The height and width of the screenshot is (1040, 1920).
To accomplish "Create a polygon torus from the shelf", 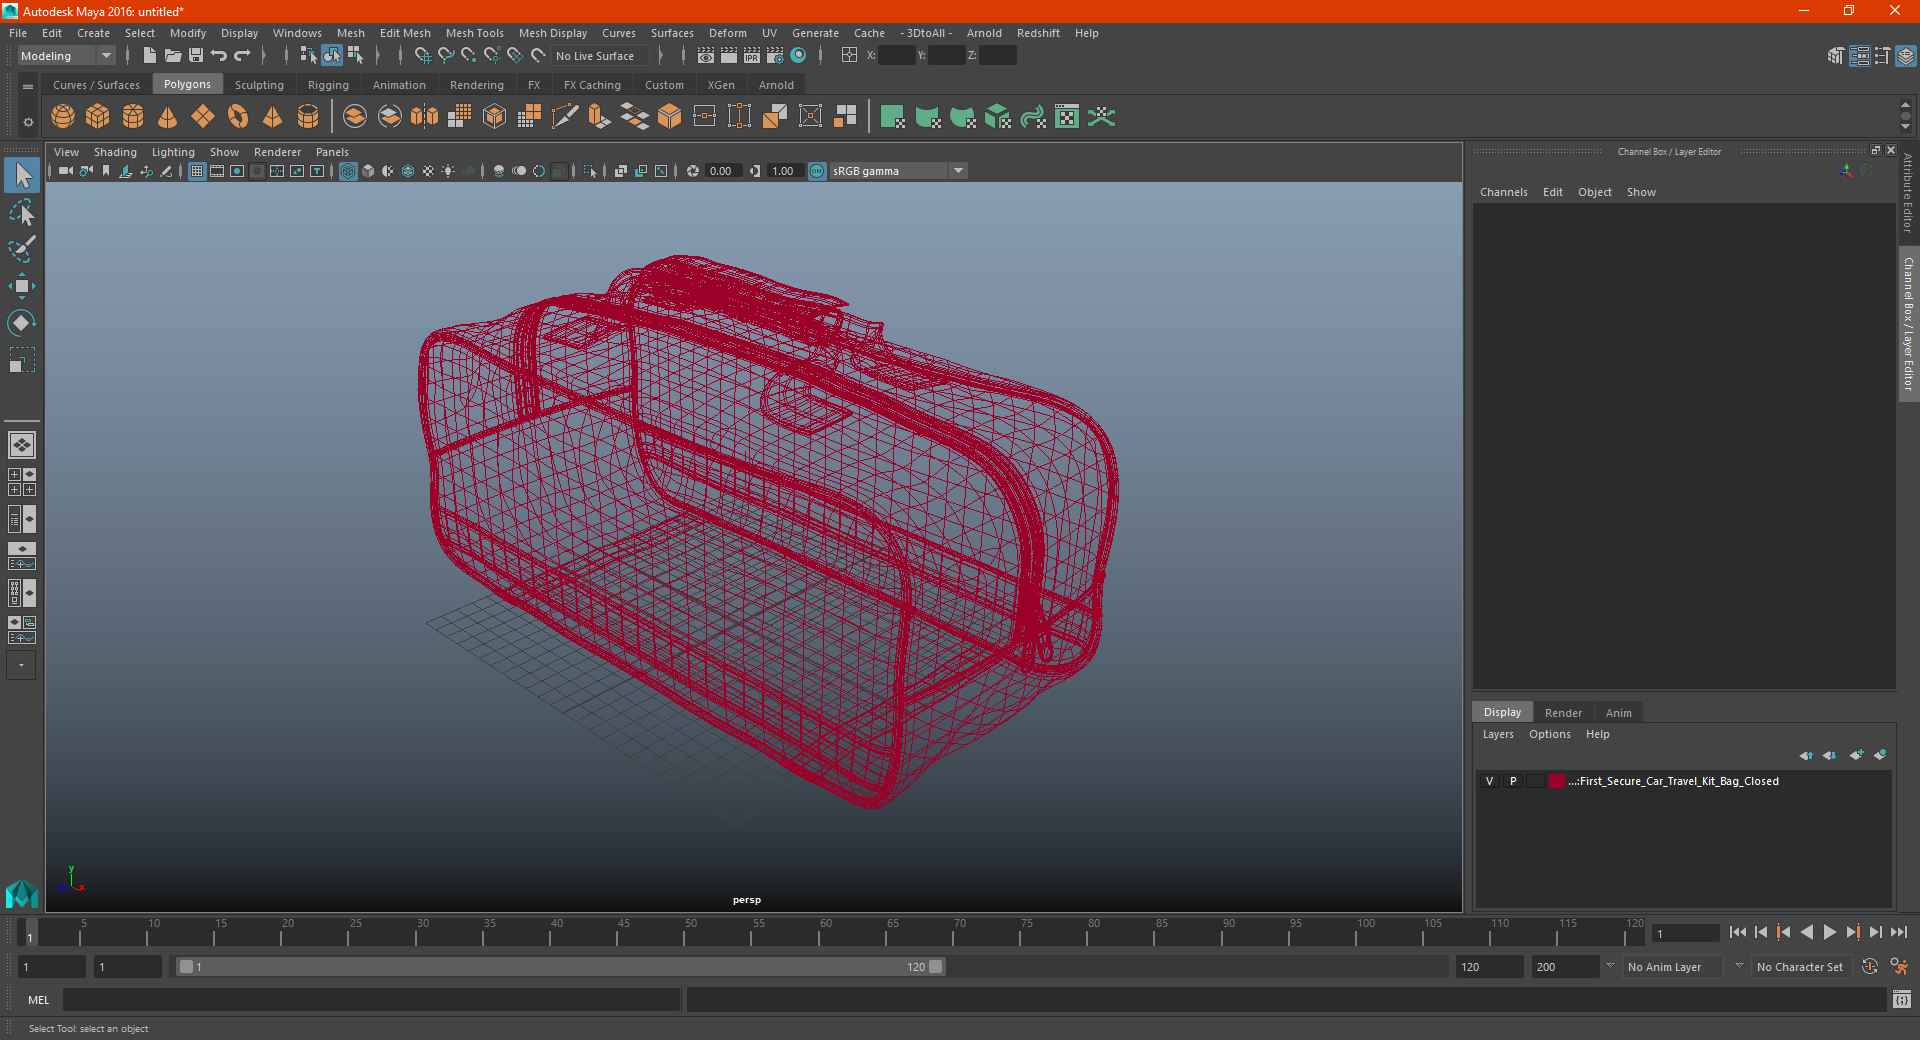I will pos(238,117).
